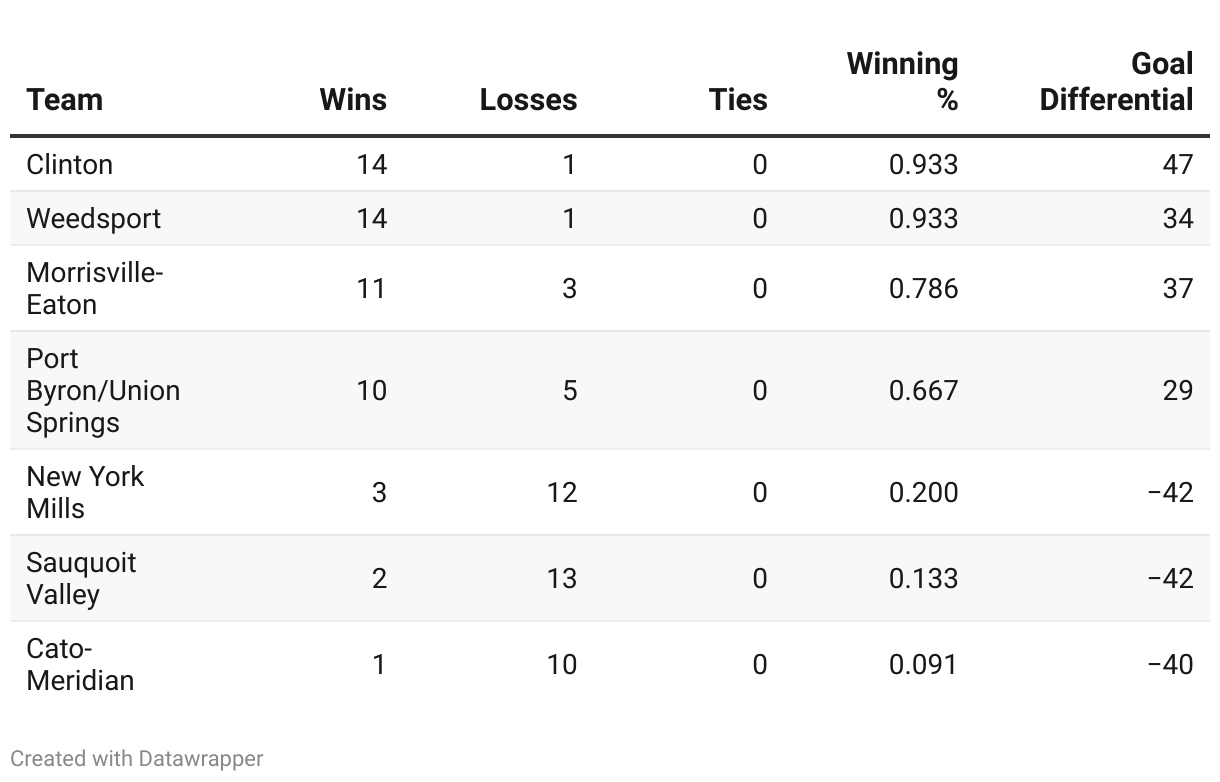Click New York Mills' 0.200 winning percentage
The height and width of the screenshot is (782, 1220).
point(923,492)
